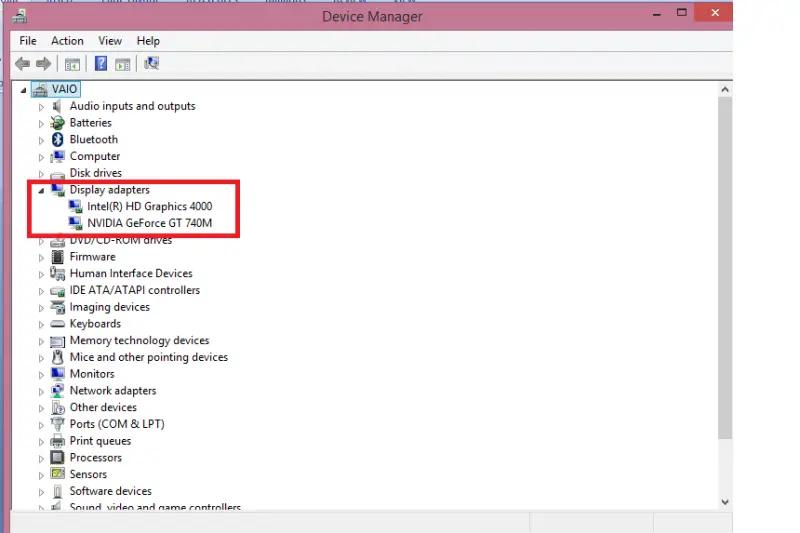Click the Human Interface Devices icon

58,273
